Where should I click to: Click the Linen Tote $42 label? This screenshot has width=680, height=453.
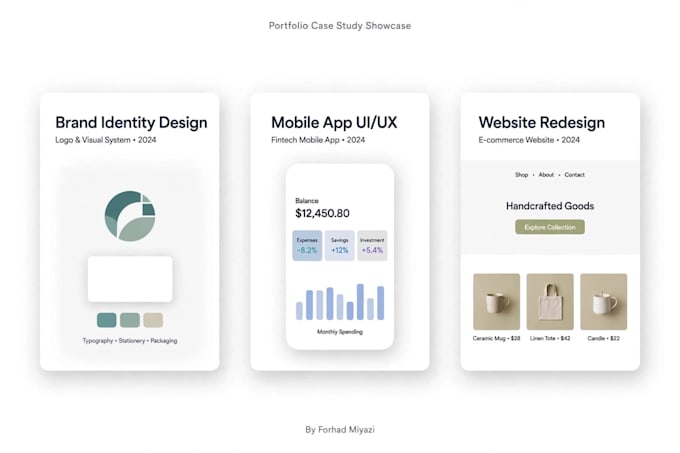pyautogui.click(x=550, y=338)
